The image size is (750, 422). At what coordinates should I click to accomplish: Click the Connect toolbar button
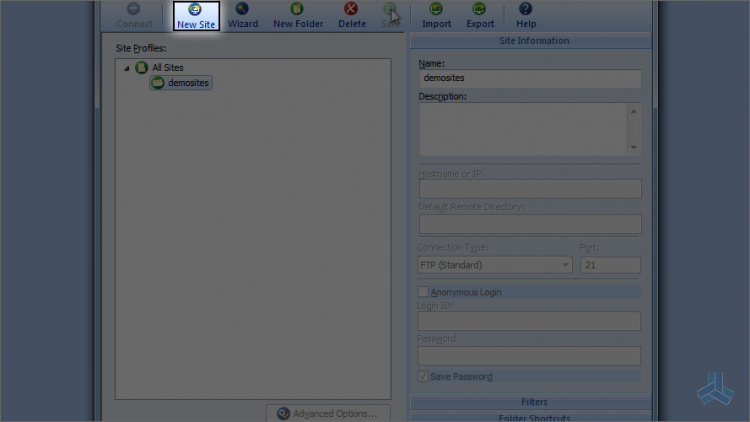point(134,16)
